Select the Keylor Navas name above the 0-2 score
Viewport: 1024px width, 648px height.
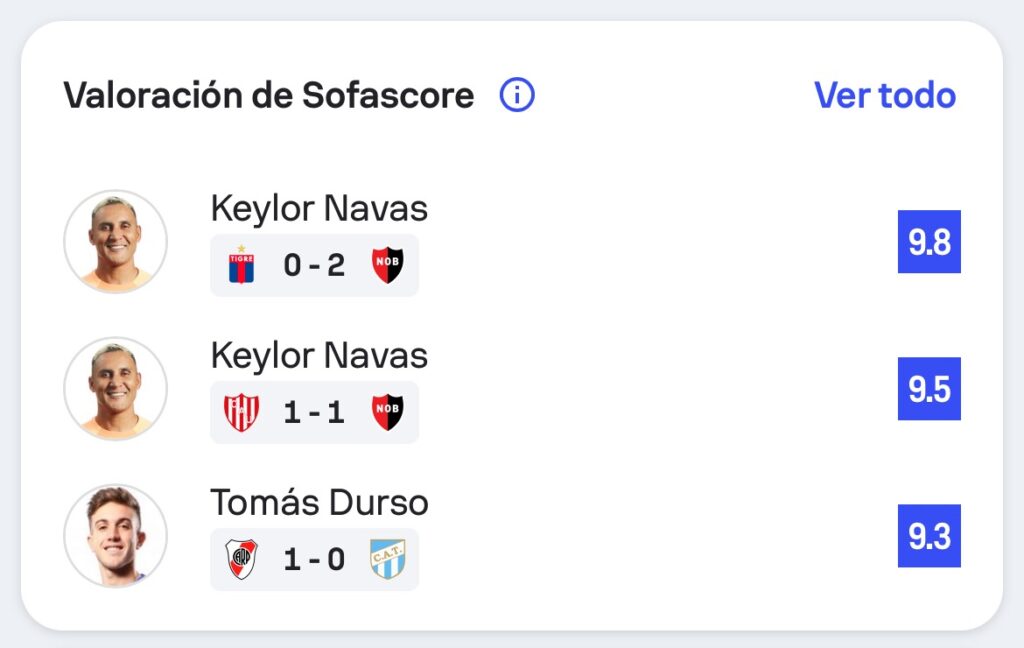pos(319,209)
